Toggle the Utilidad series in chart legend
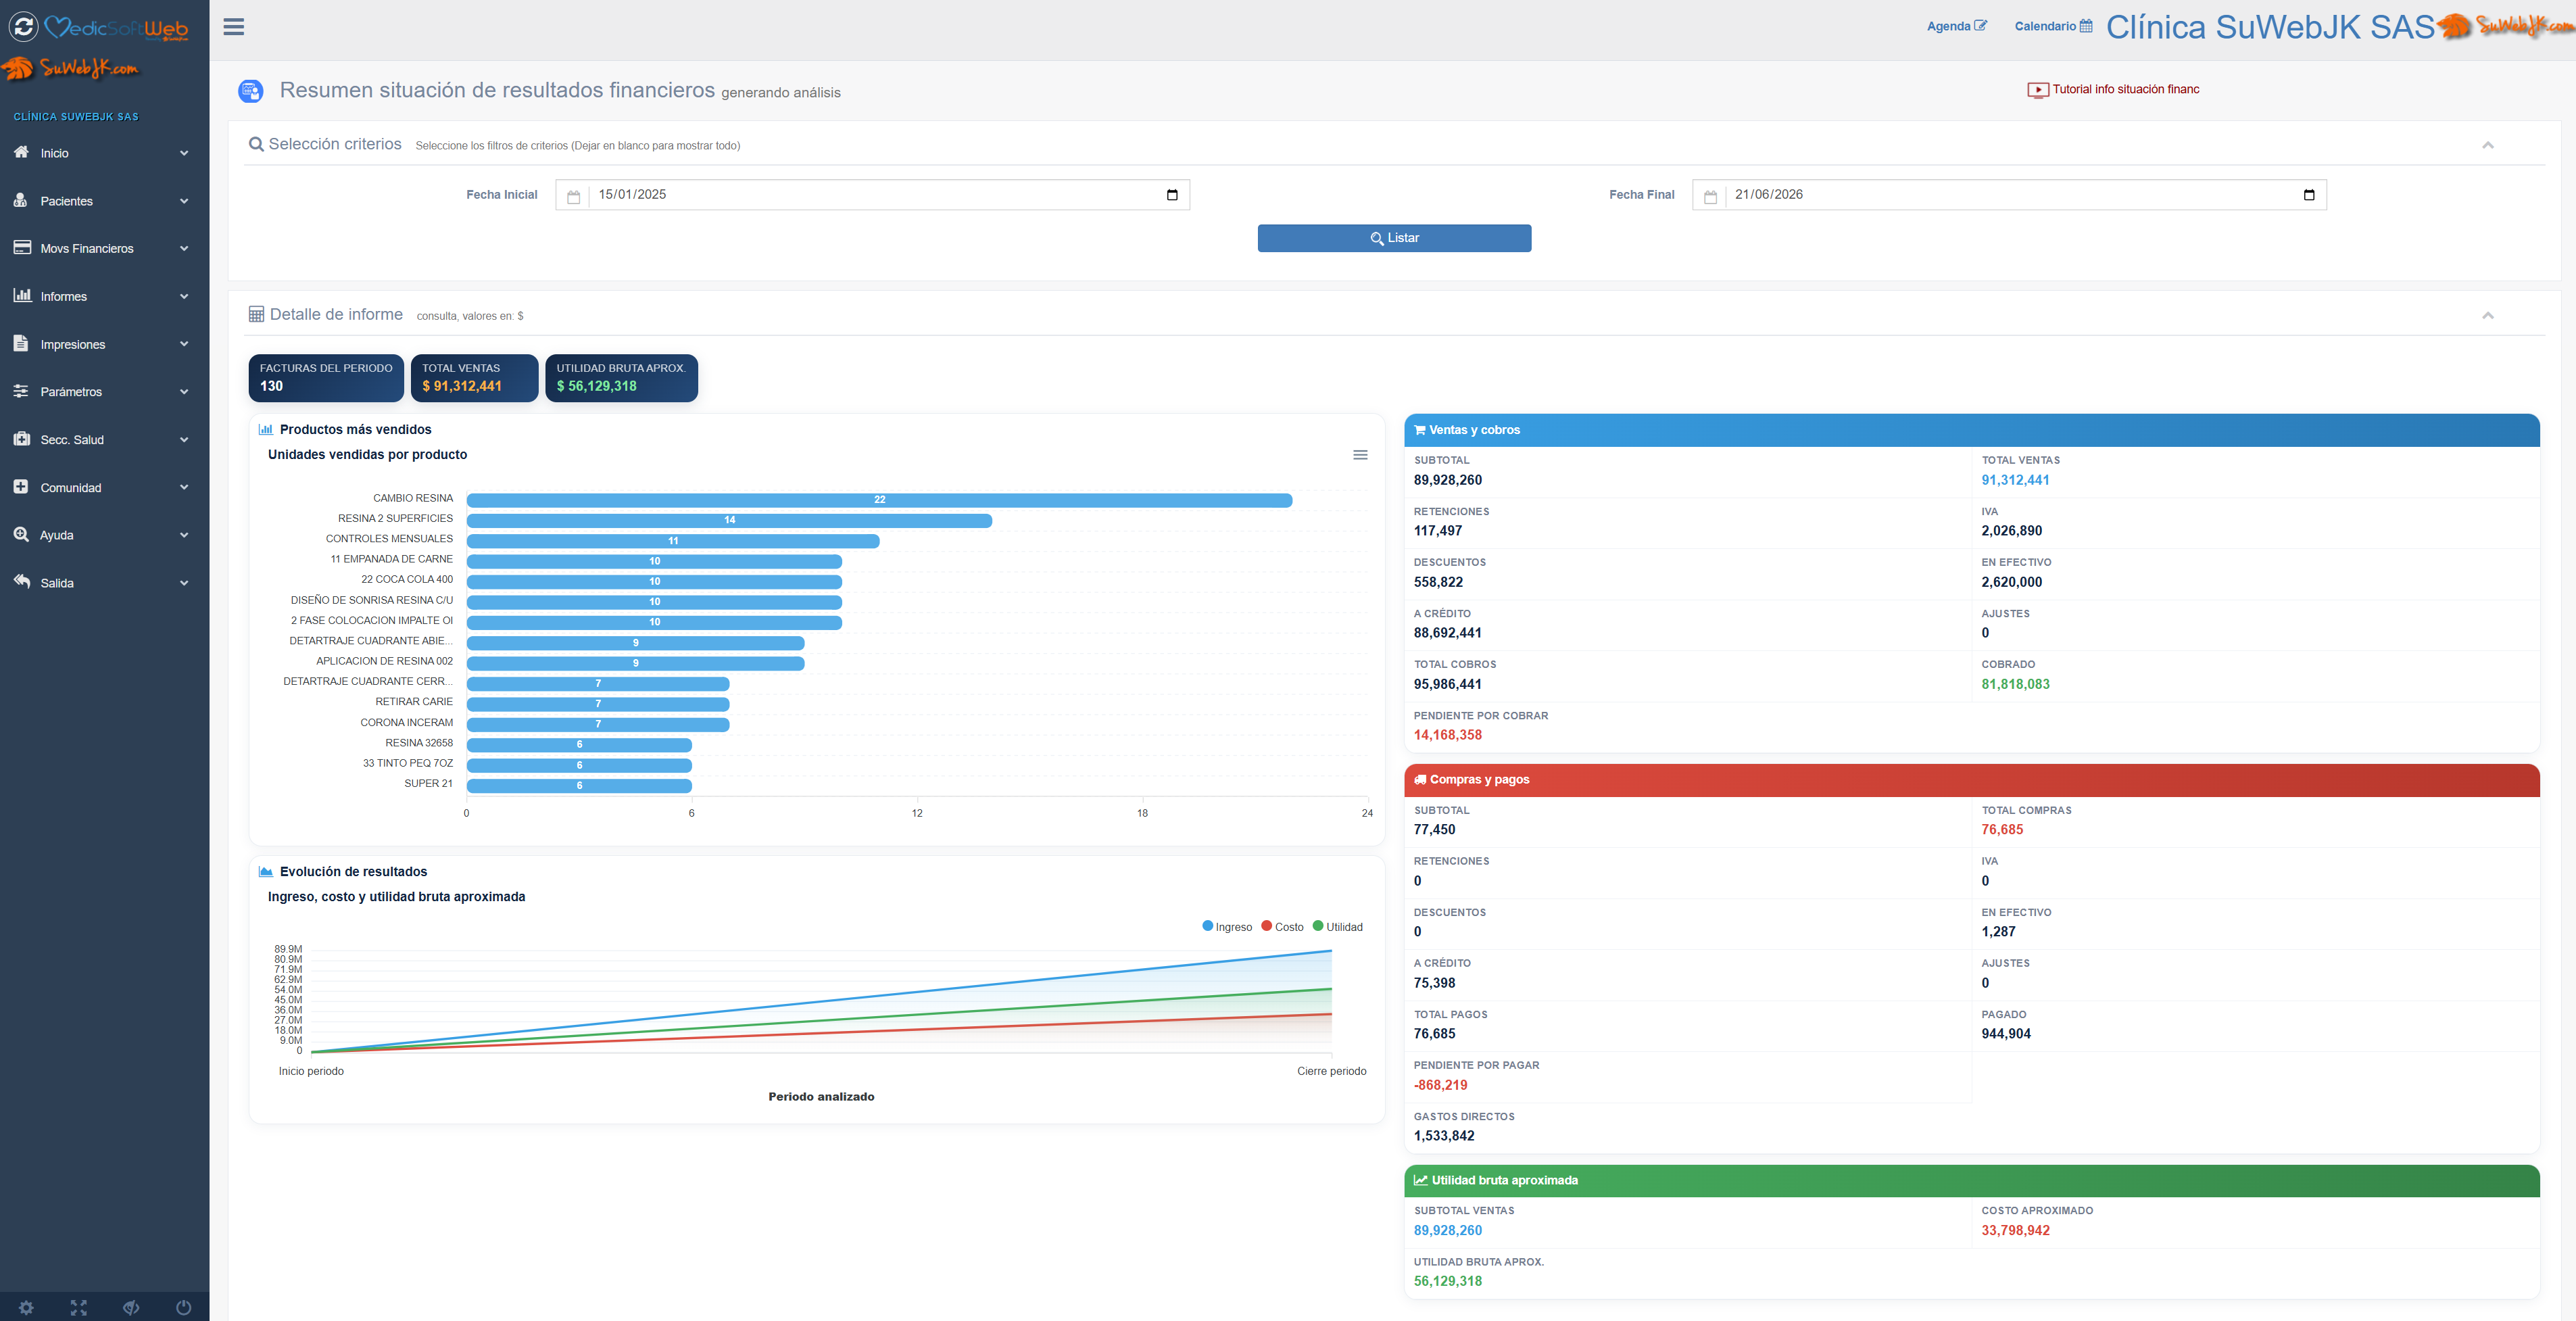This screenshot has height=1321, width=2576. pyautogui.click(x=1338, y=927)
